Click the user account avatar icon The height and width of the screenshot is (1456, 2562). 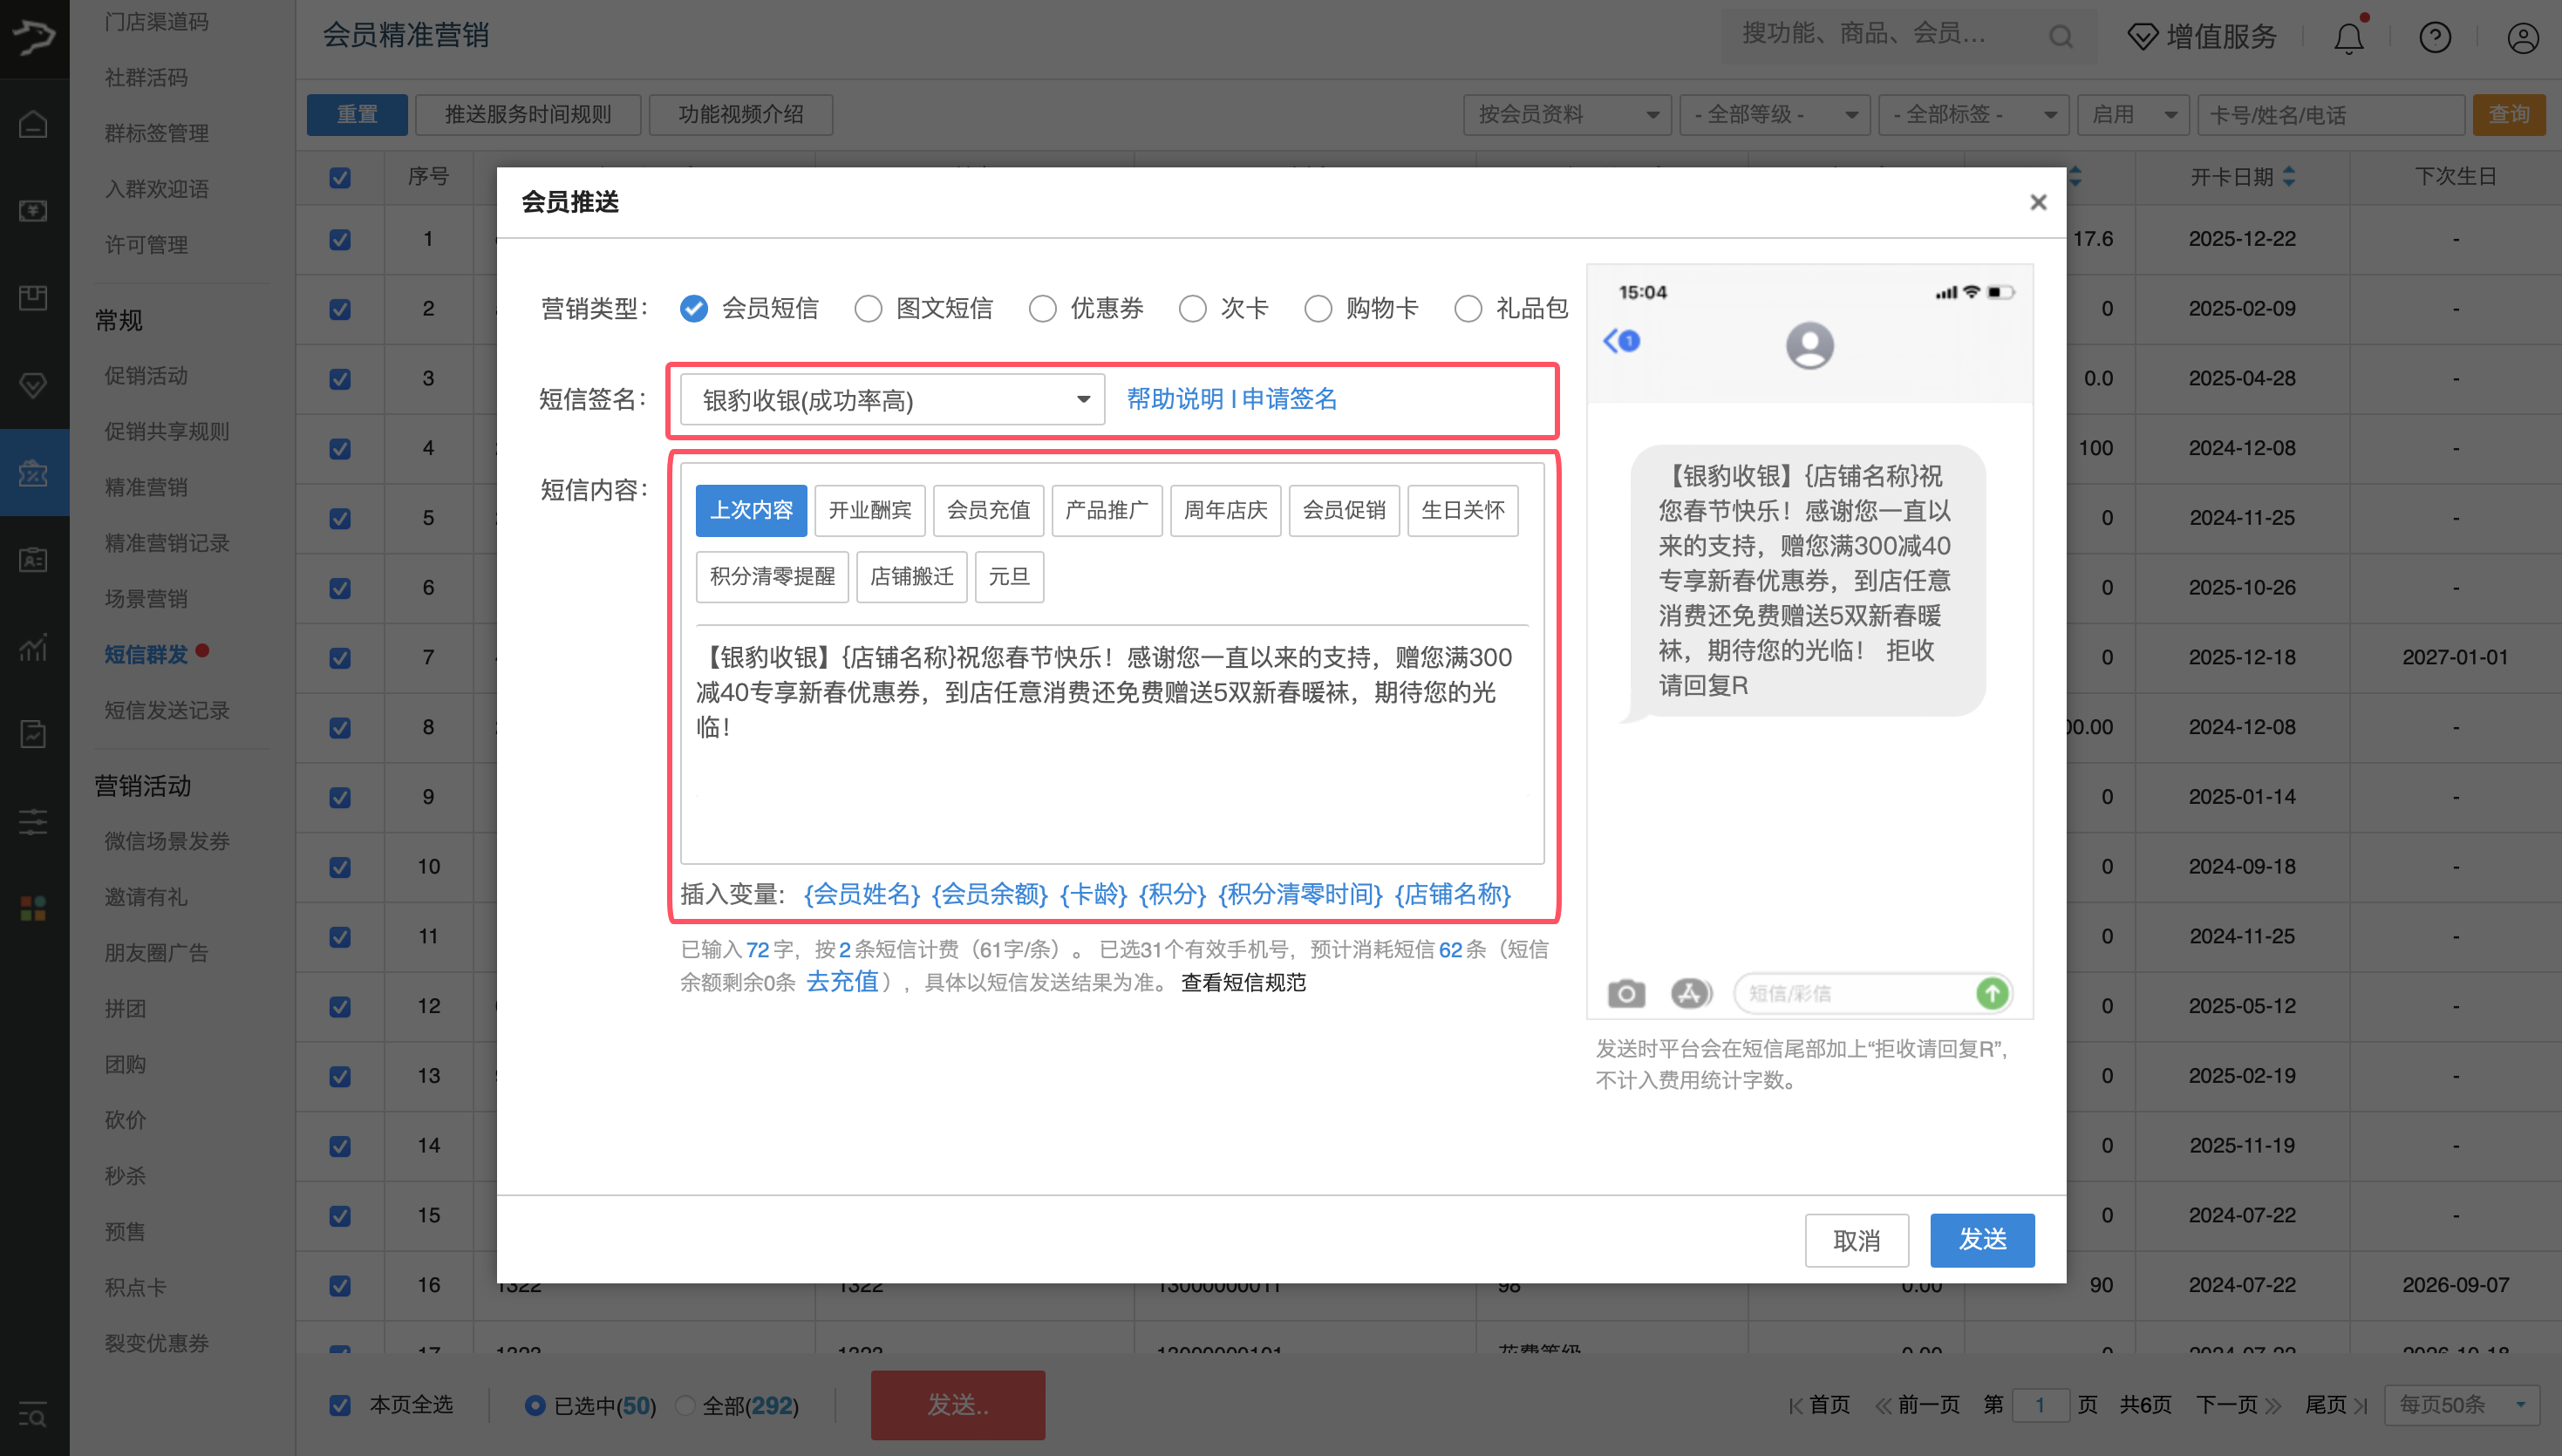click(x=2522, y=38)
